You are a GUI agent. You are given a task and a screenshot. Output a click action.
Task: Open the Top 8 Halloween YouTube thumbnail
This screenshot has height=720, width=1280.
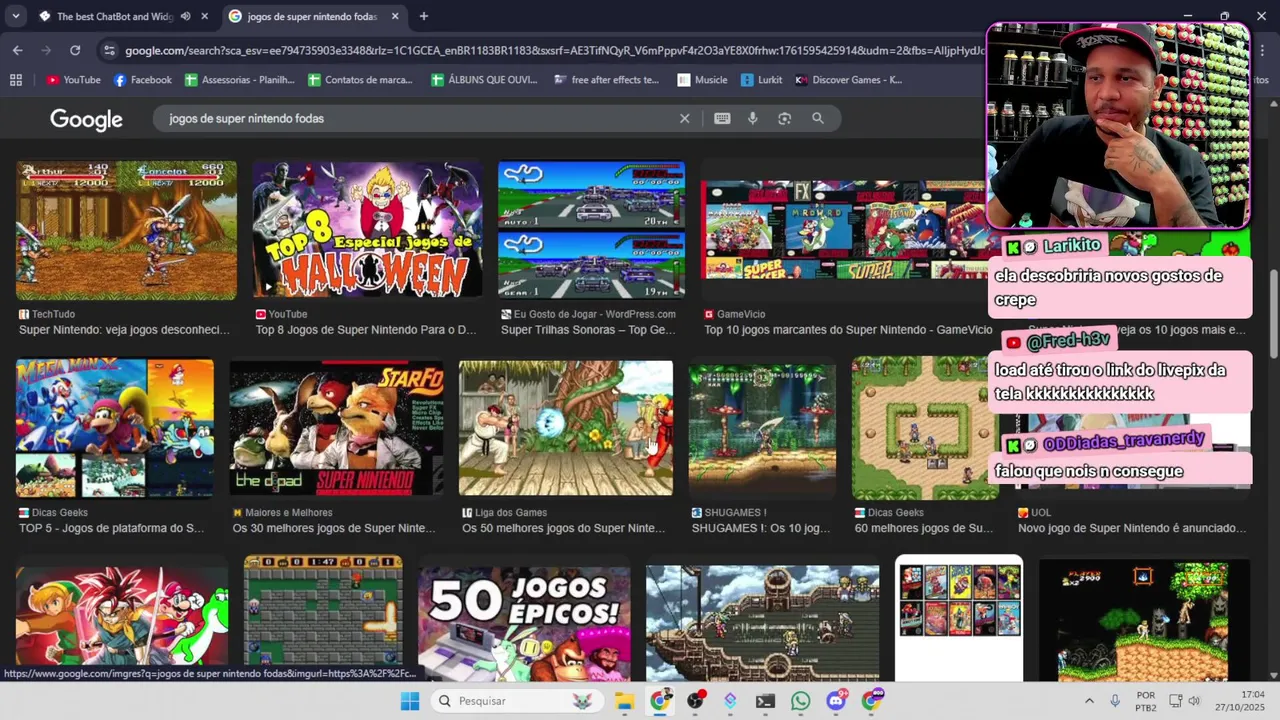(367, 230)
